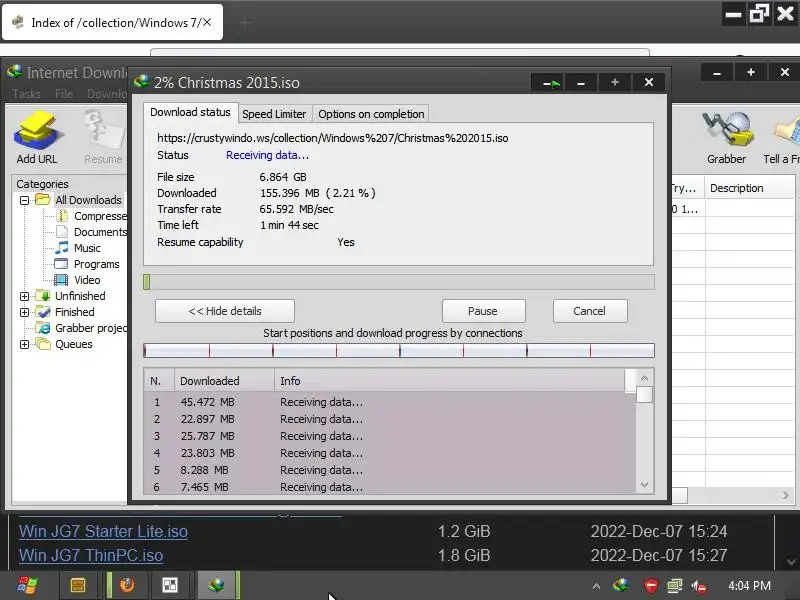Click the window switcher taskbar icon
Screen dimensions: 800x600
(170, 585)
